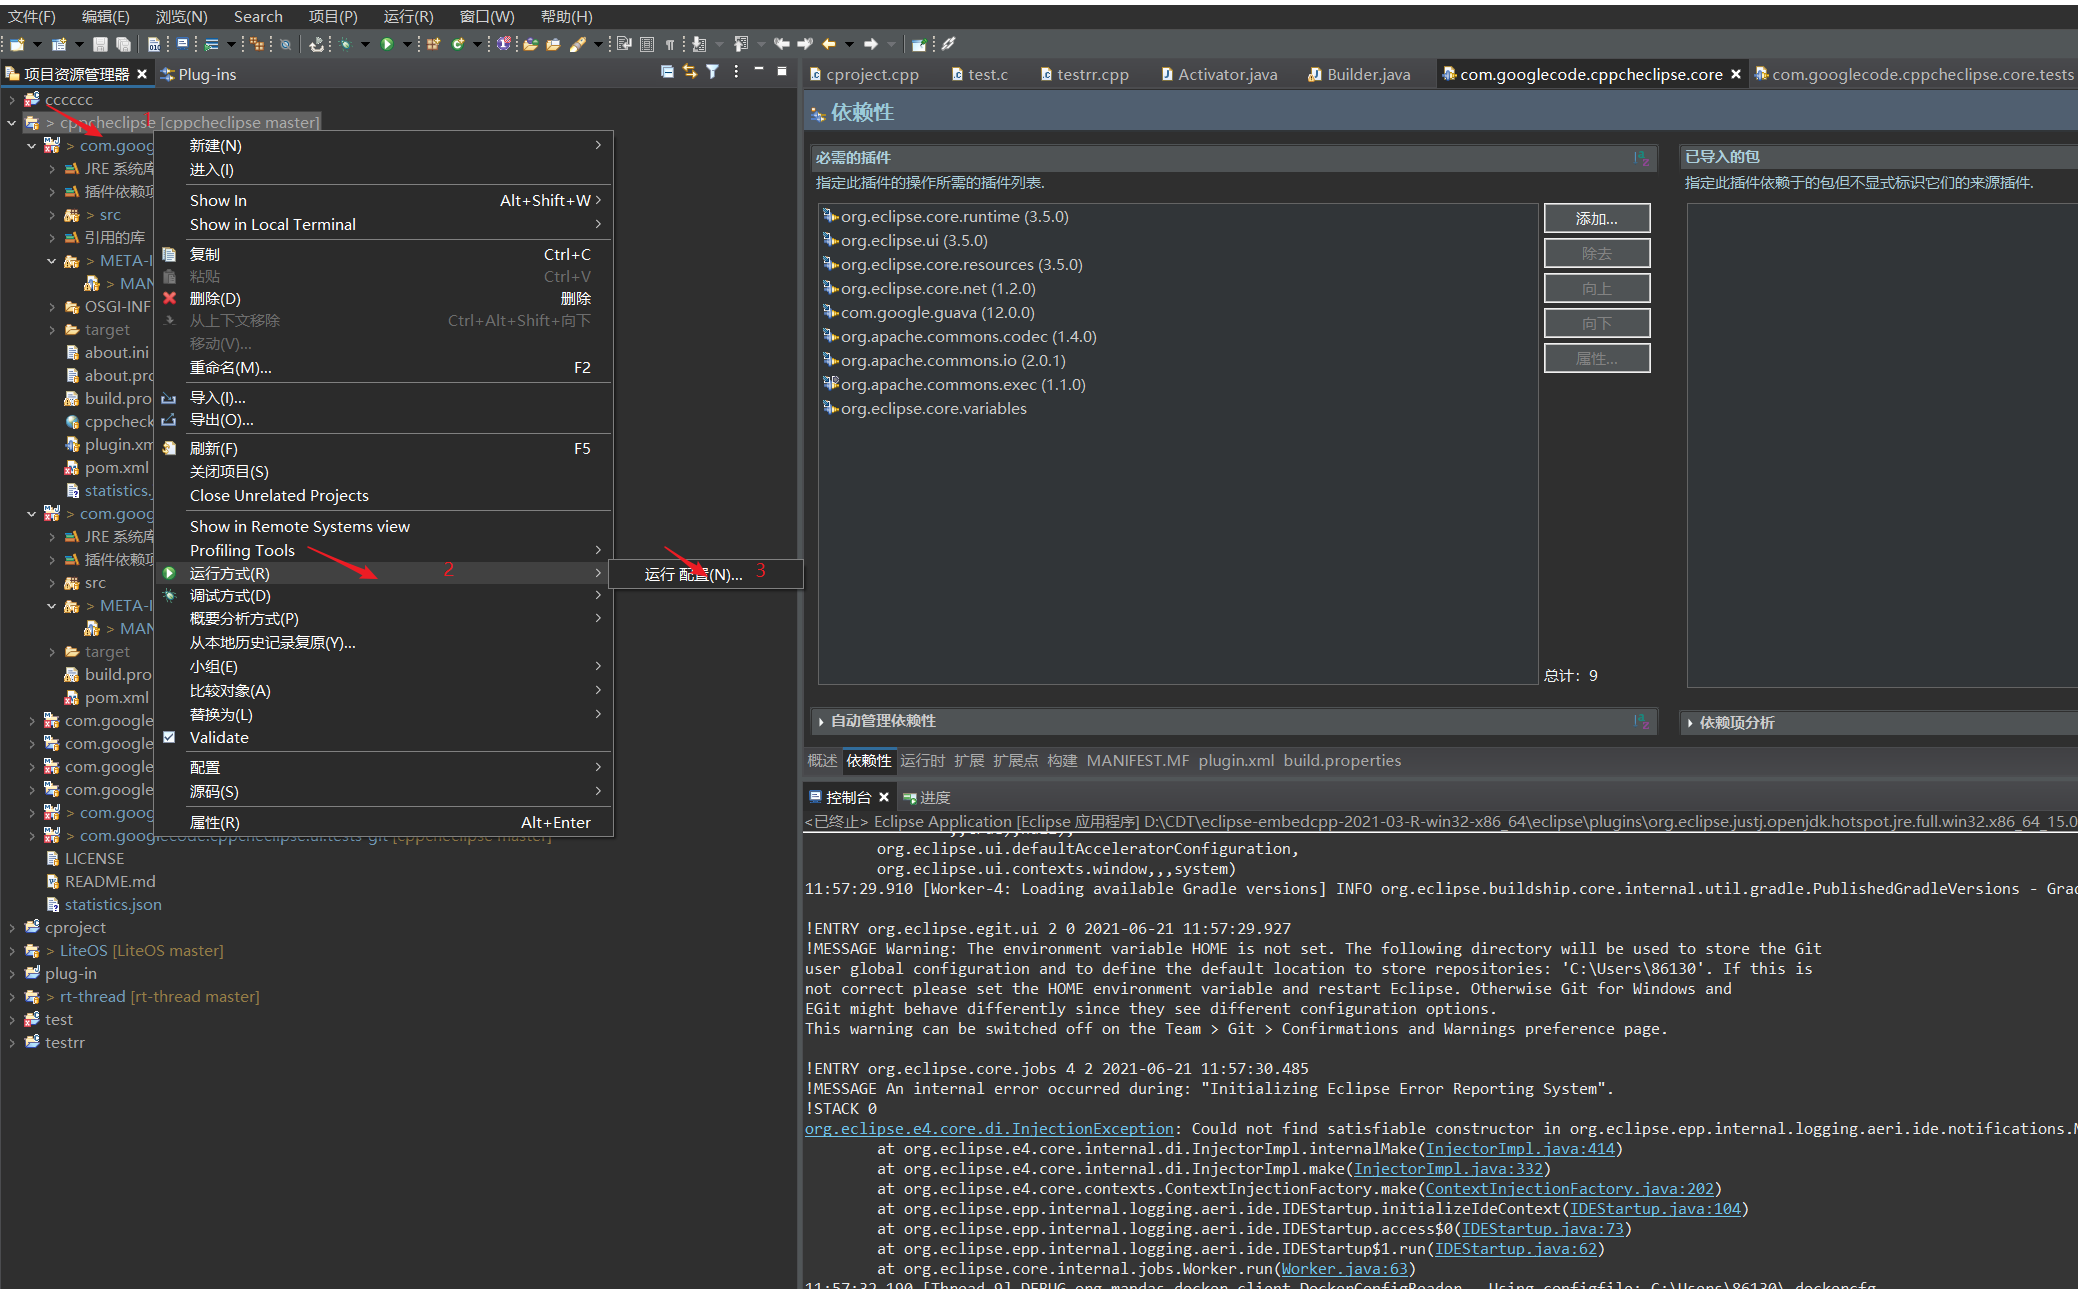Click the 添加... button
The width and height of the screenshot is (2078, 1289).
tap(1596, 219)
